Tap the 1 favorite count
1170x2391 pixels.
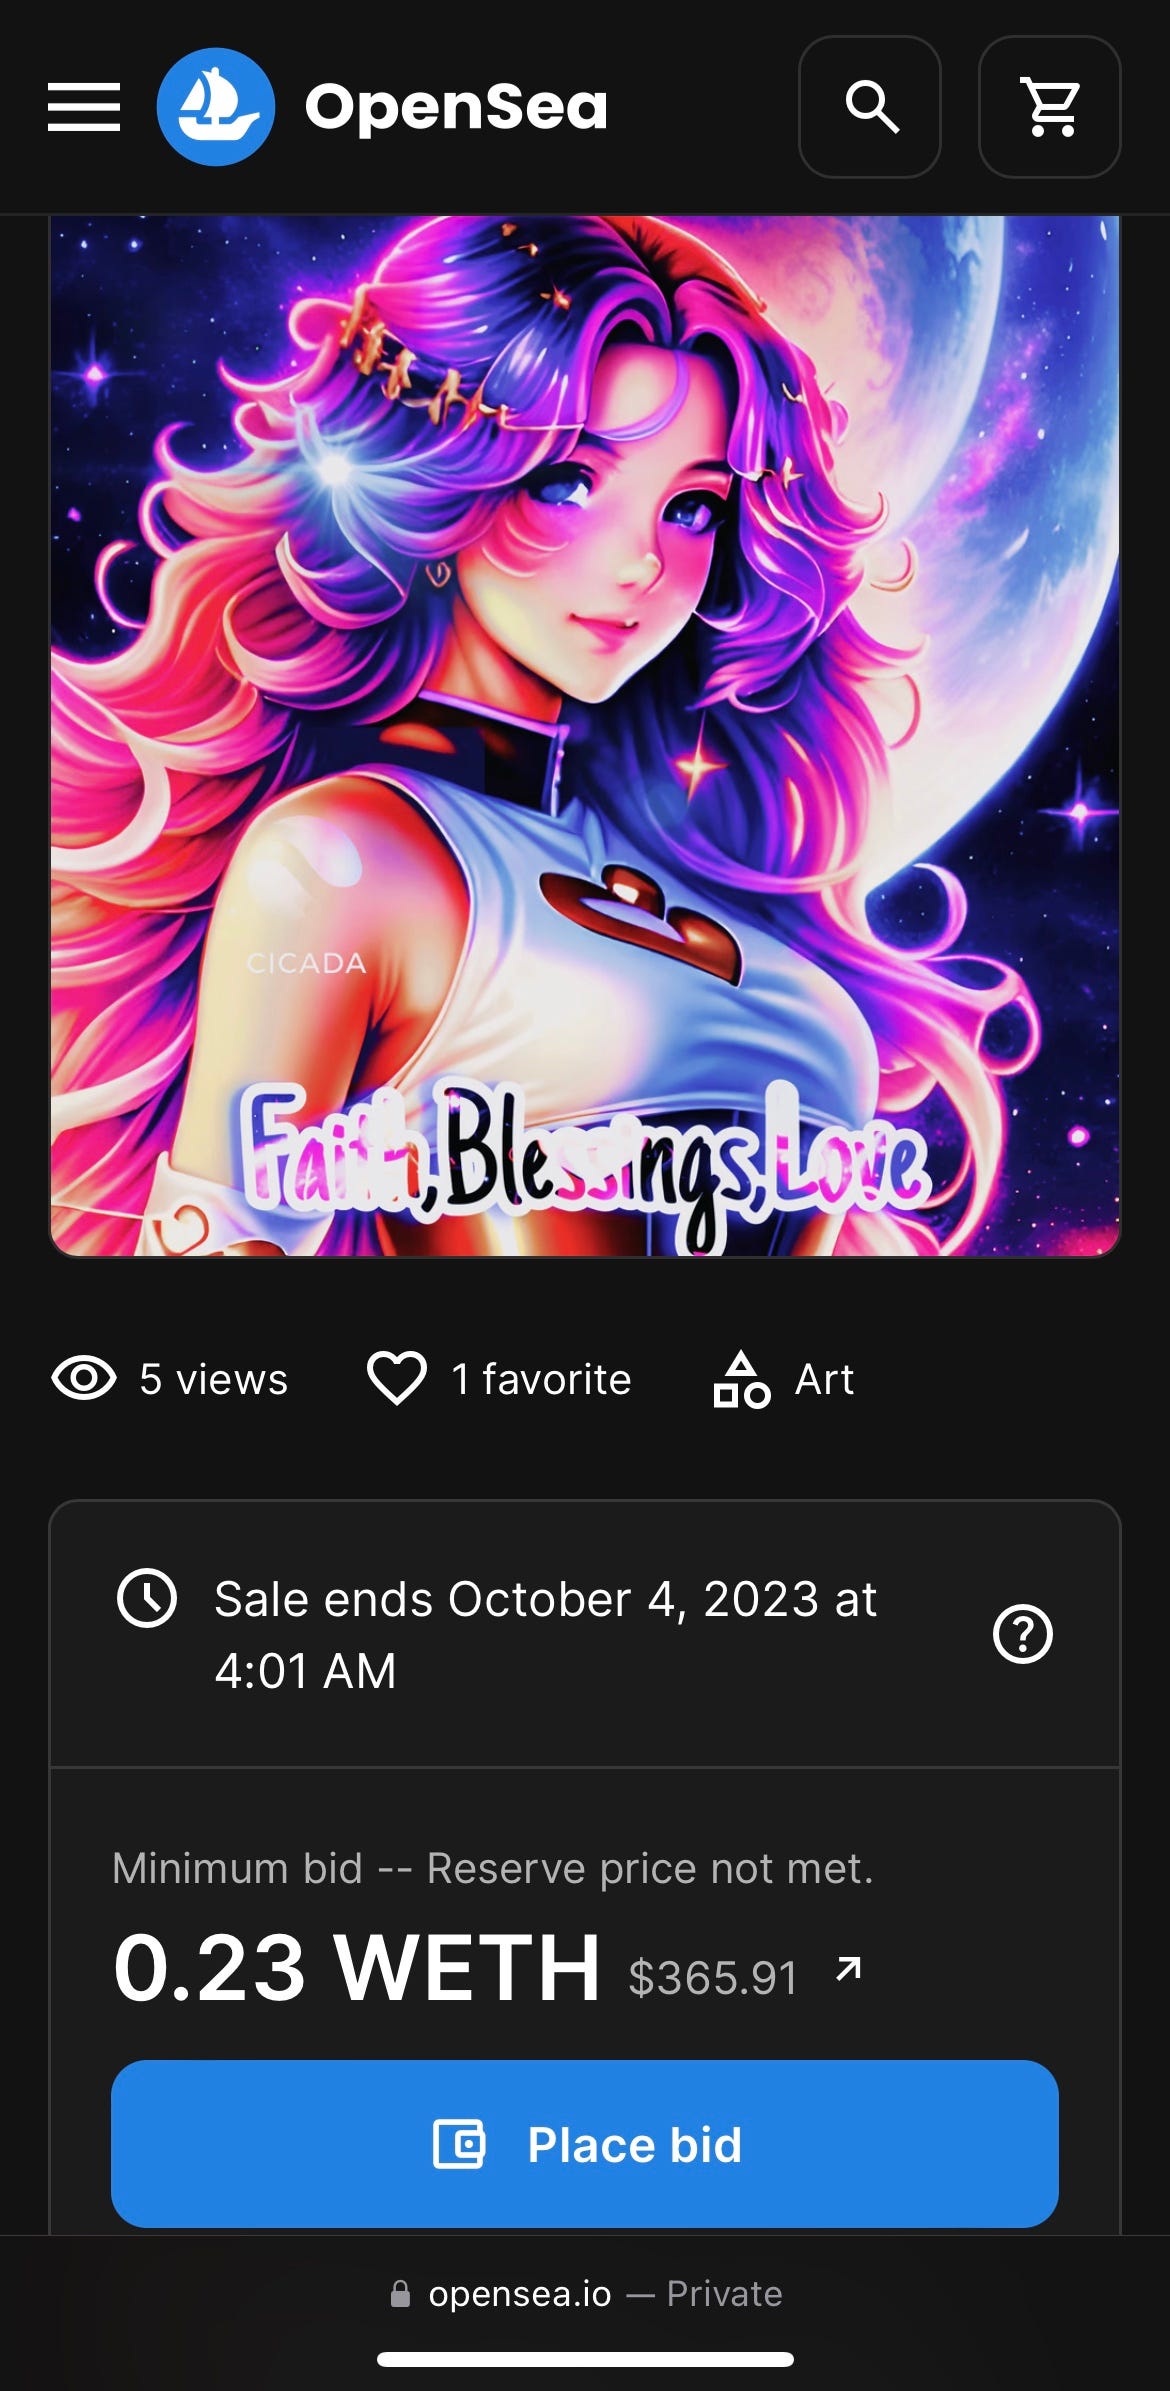pyautogui.click(x=541, y=1379)
